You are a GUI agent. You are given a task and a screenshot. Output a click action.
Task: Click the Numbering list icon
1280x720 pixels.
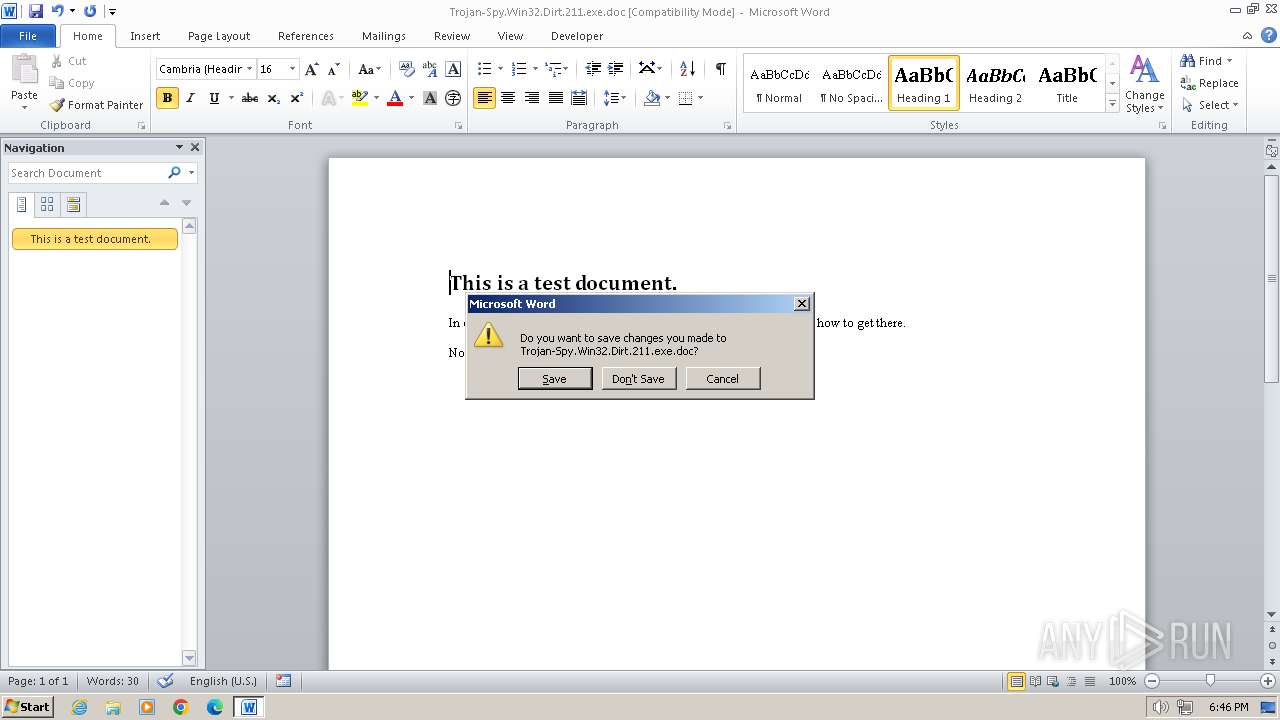tap(519, 69)
